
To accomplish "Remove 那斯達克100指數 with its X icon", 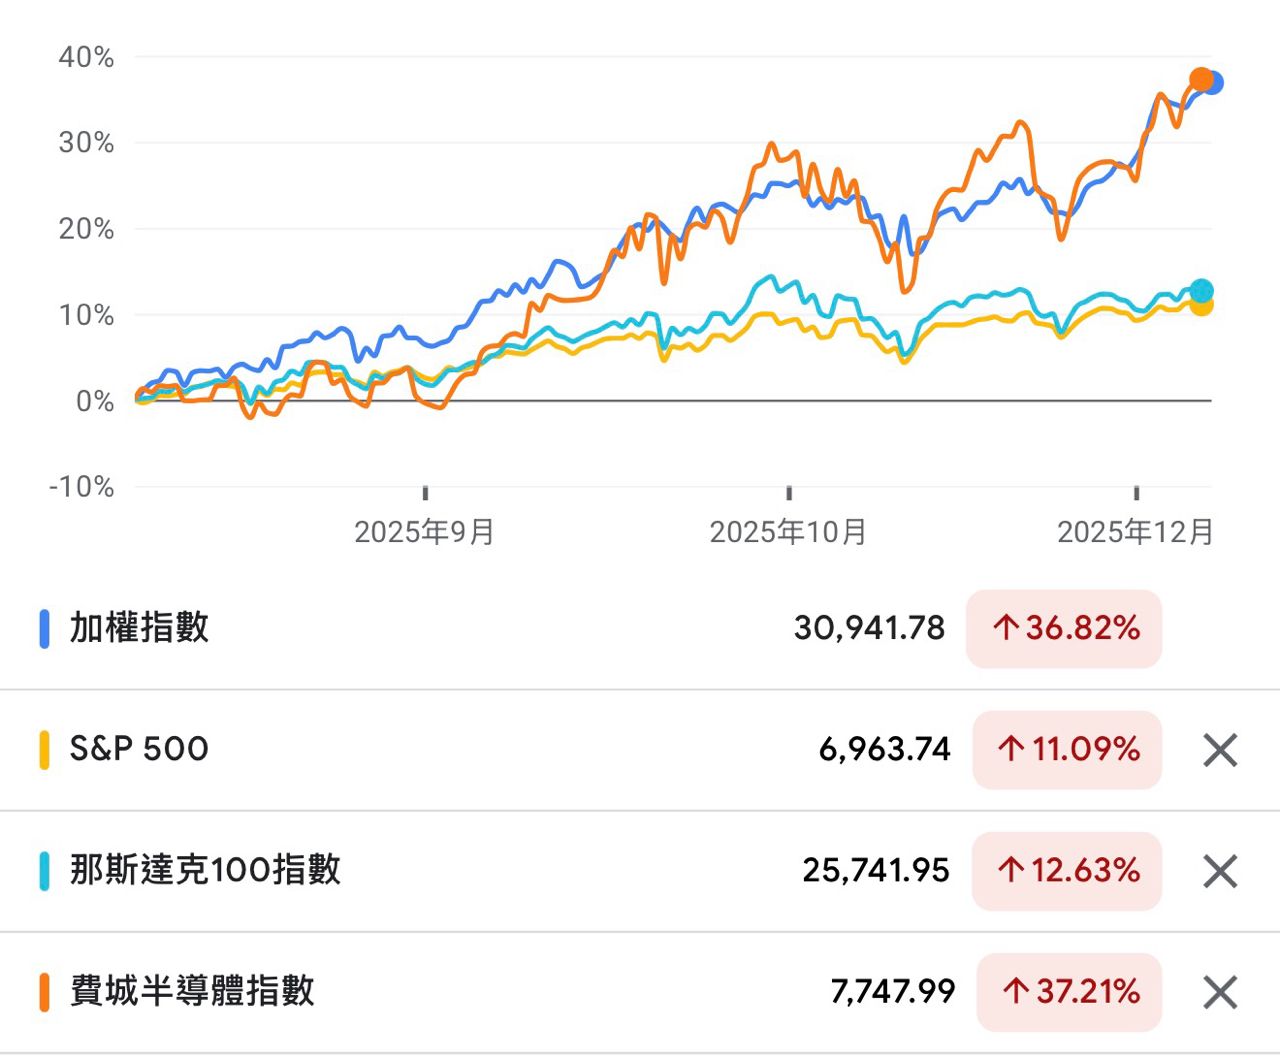I will [1220, 871].
